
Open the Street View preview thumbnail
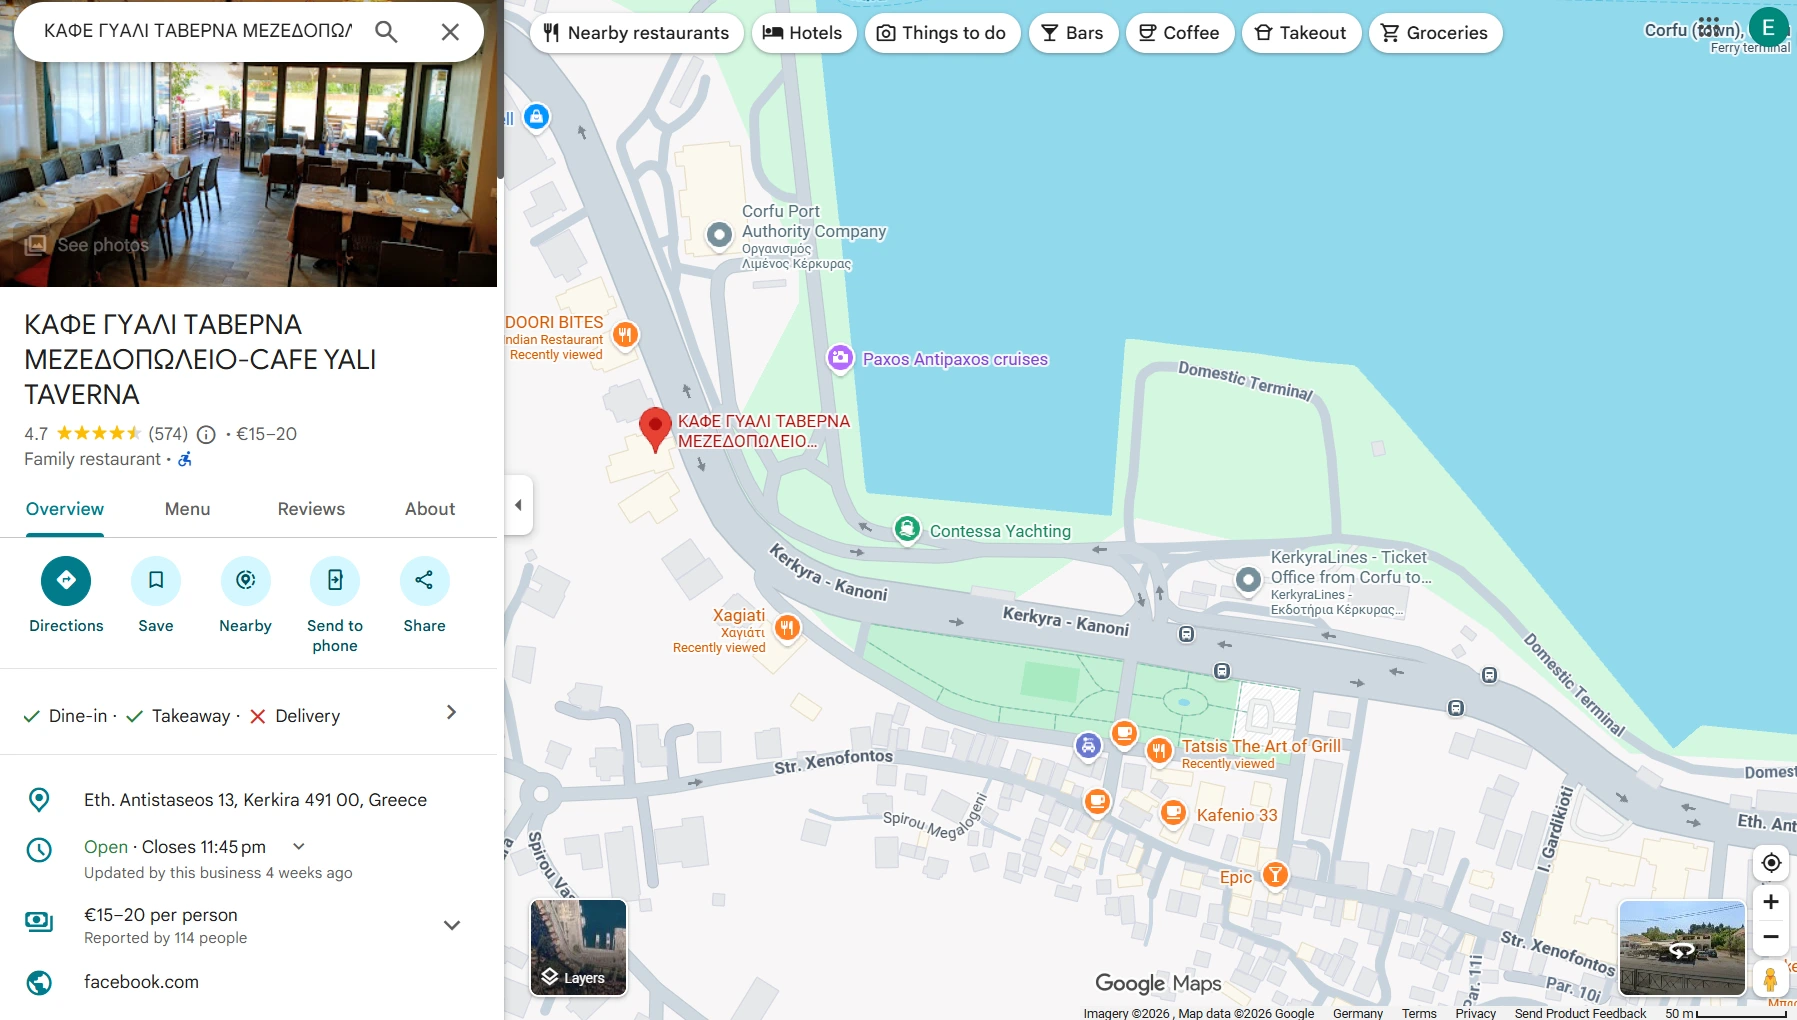click(x=1682, y=947)
